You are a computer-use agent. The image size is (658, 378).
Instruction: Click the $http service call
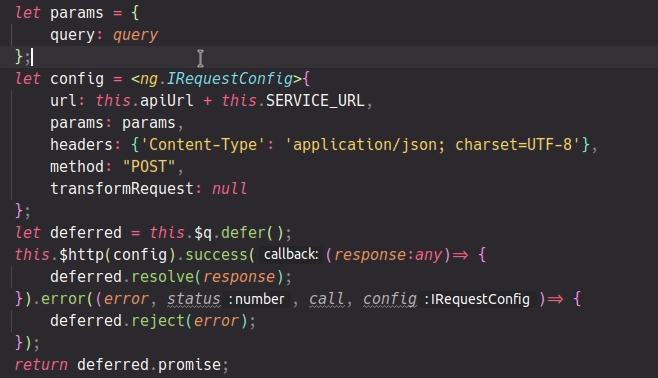pyautogui.click(x=83, y=255)
